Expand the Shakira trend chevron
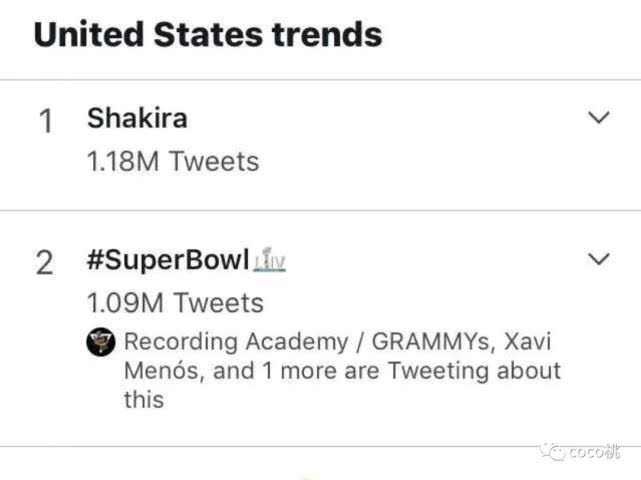 coord(599,119)
